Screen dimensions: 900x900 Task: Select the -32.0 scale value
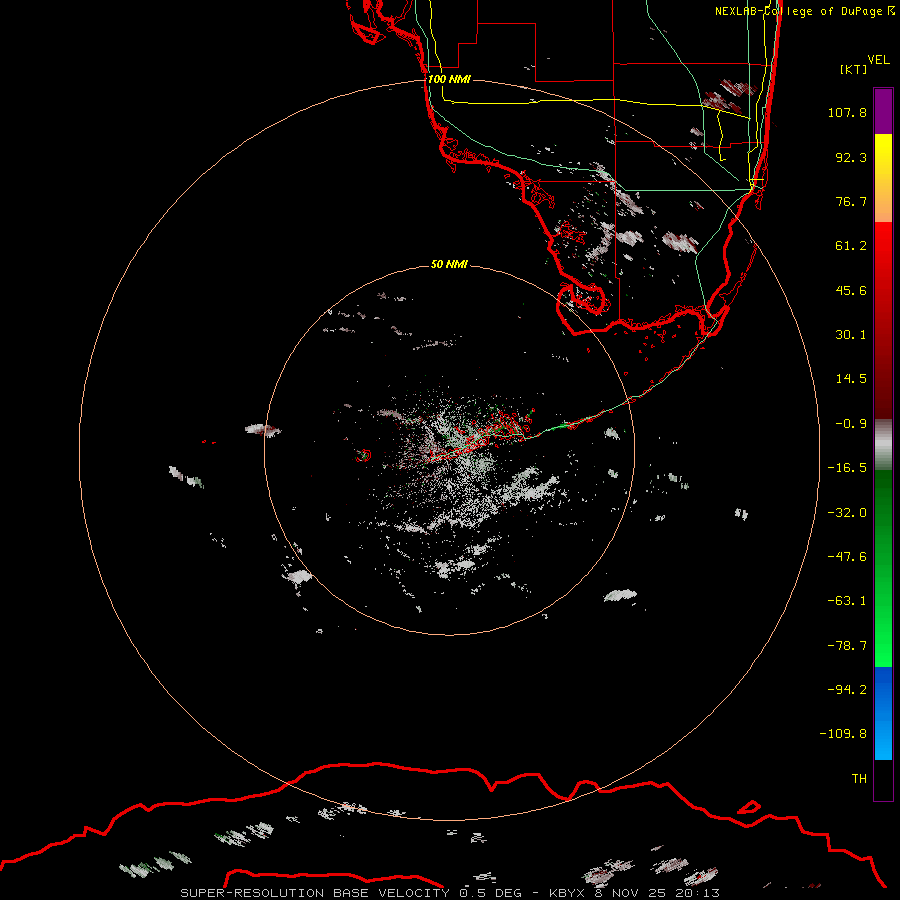tap(847, 513)
